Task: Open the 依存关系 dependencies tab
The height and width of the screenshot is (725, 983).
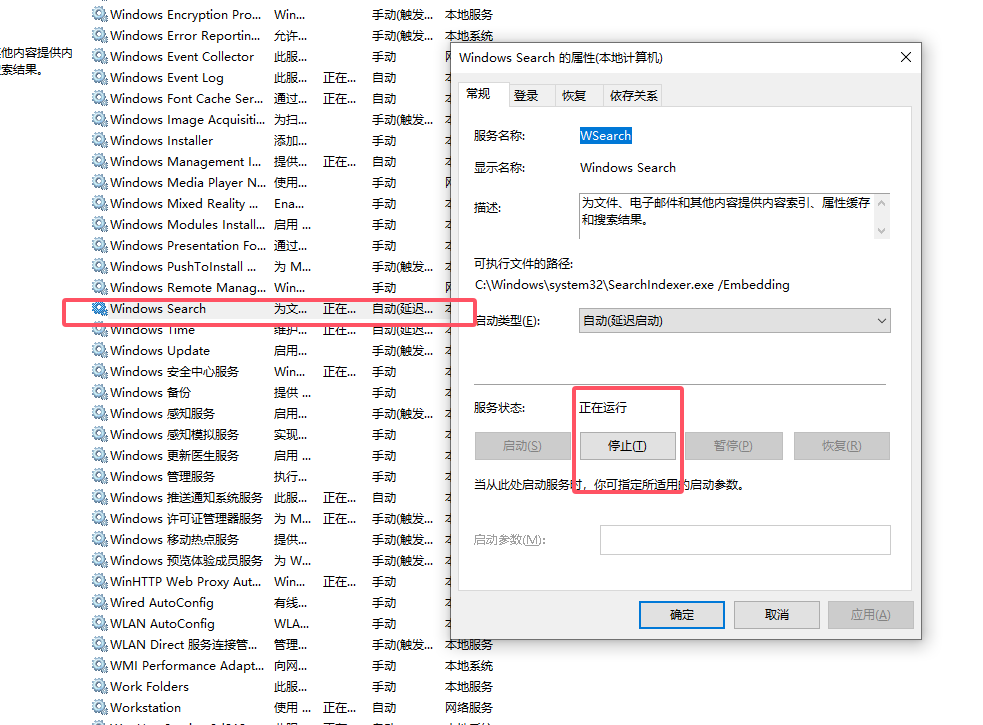Action: pyautogui.click(x=634, y=96)
